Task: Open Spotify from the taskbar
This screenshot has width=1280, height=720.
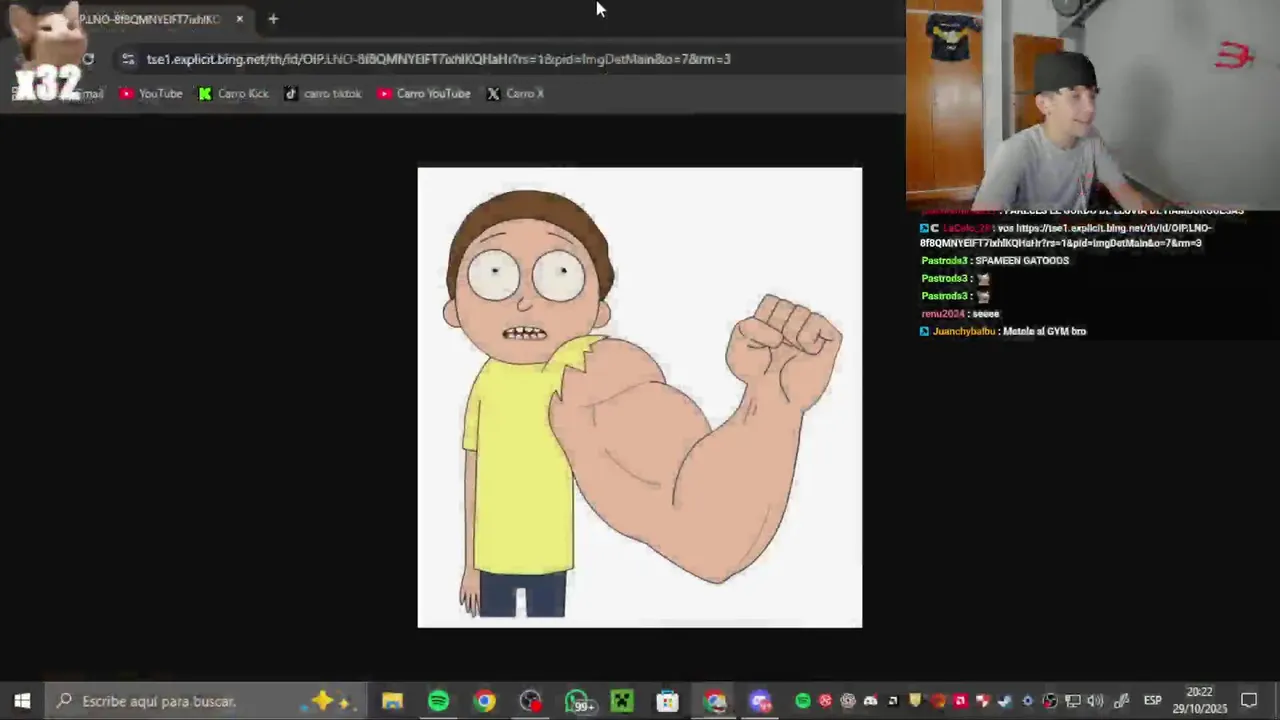Action: point(438,701)
